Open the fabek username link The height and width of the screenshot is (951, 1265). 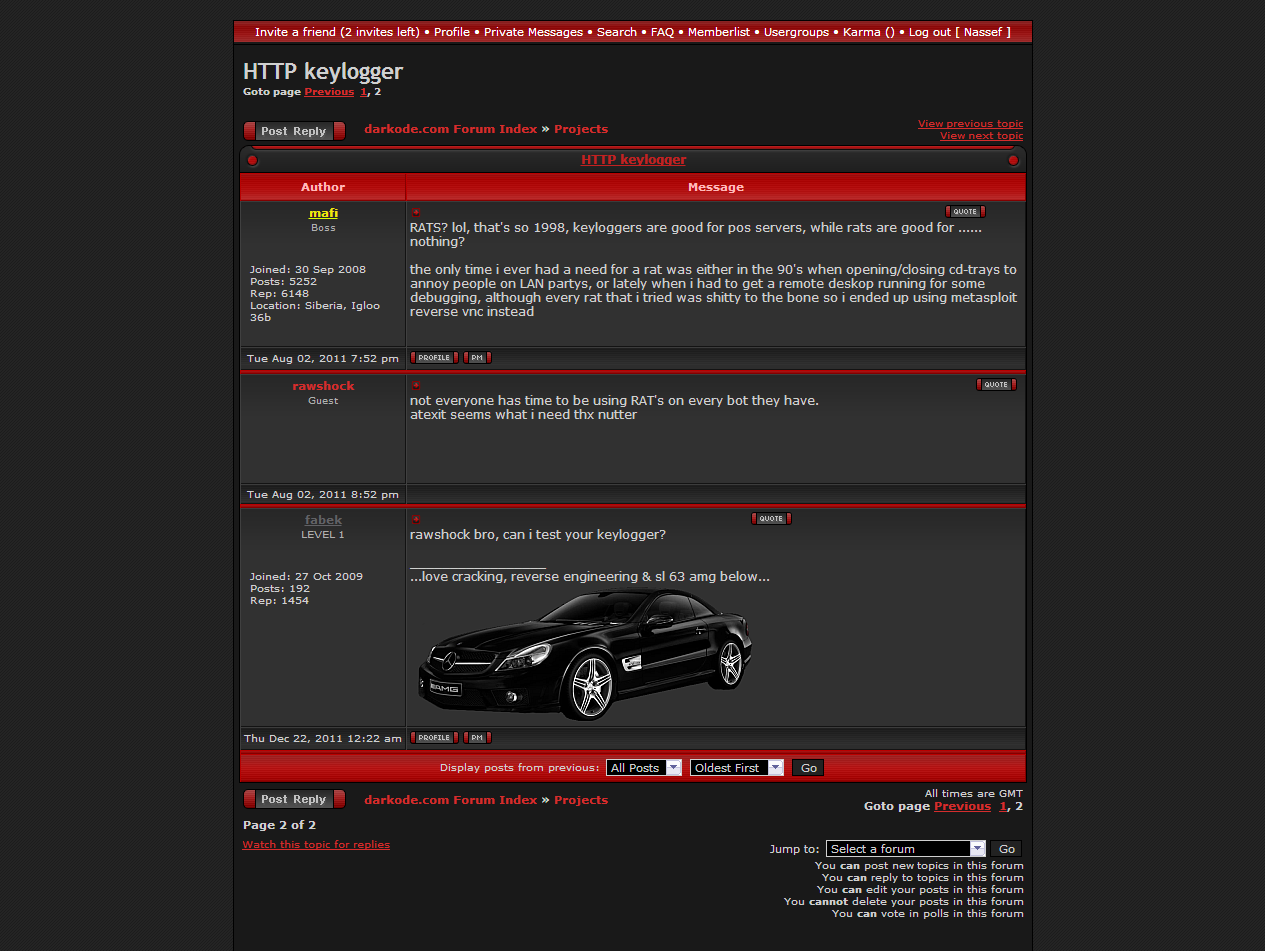click(323, 520)
